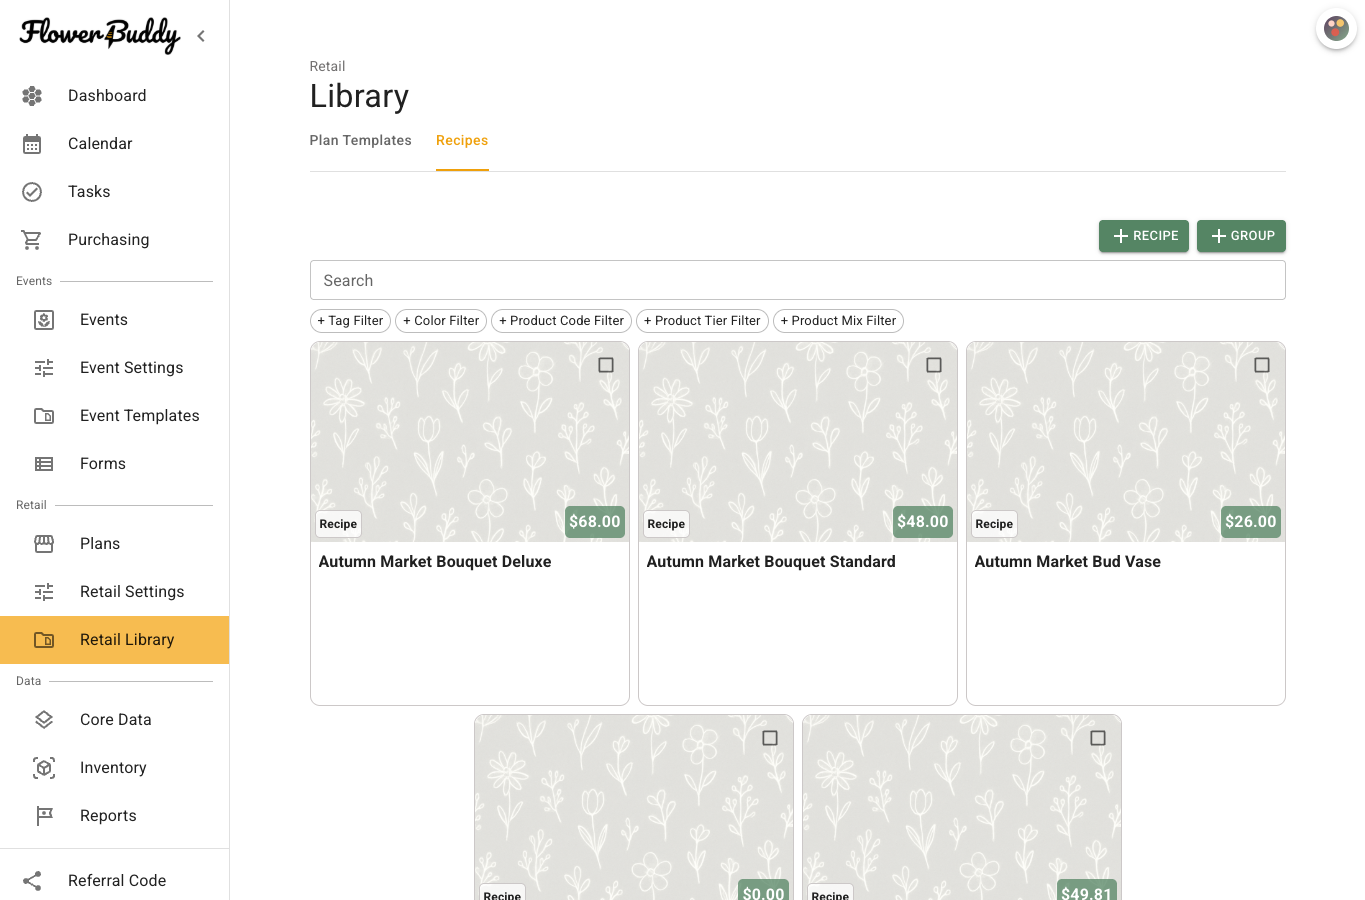Click the Purchasing cart icon
The height and width of the screenshot is (900, 1365).
tap(32, 240)
